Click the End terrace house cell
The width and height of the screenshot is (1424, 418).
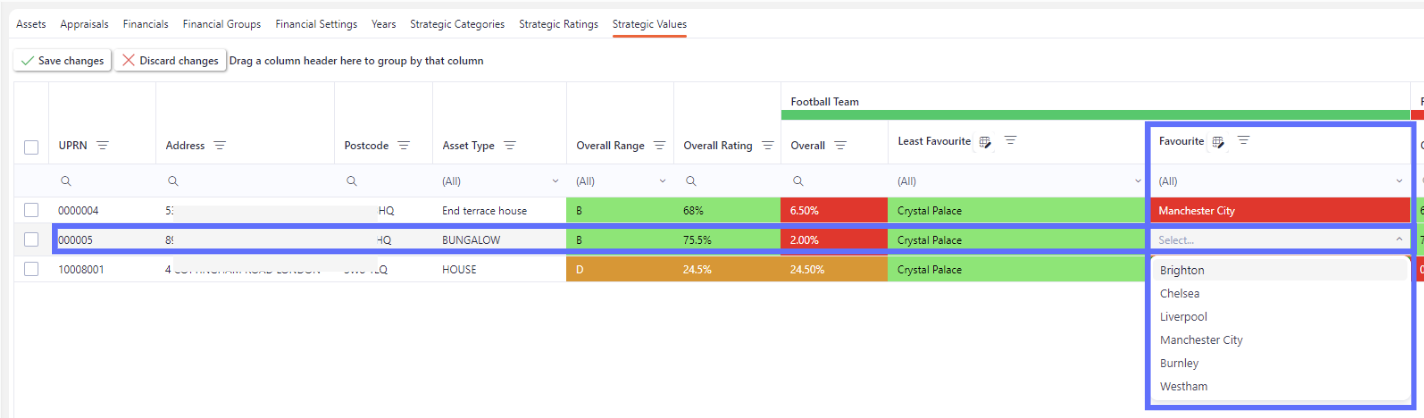(499, 211)
